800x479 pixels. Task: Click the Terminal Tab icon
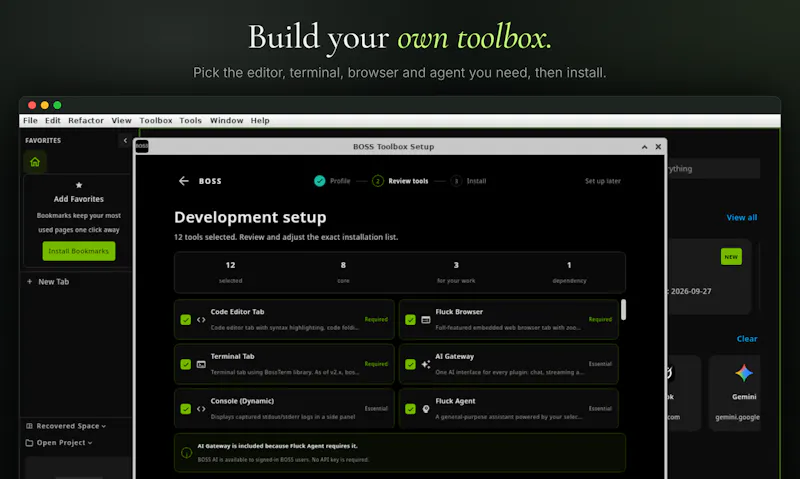point(201,364)
